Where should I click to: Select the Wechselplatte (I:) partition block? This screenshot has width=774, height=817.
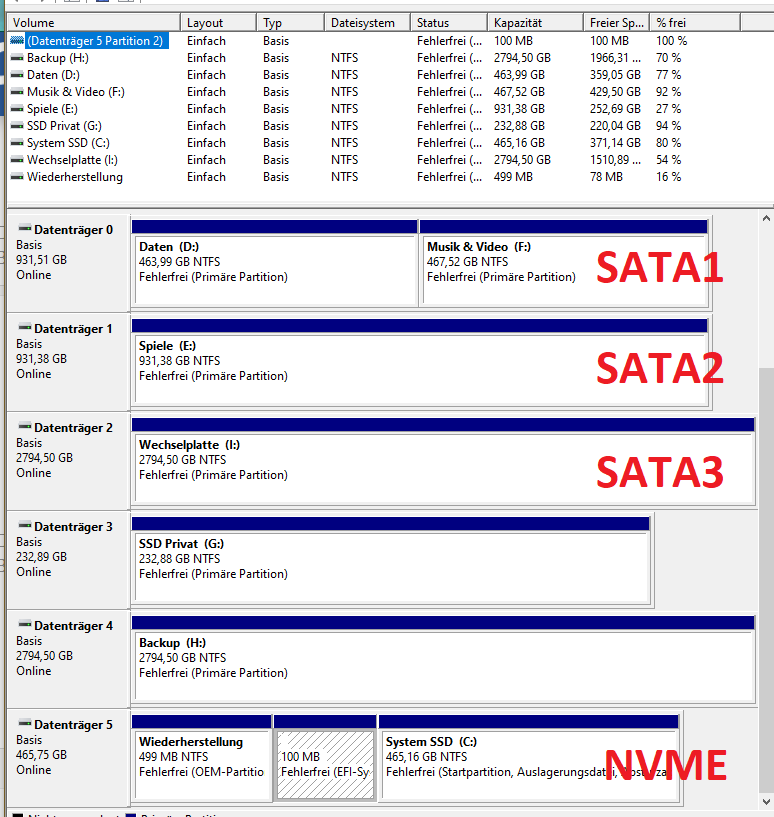443,461
